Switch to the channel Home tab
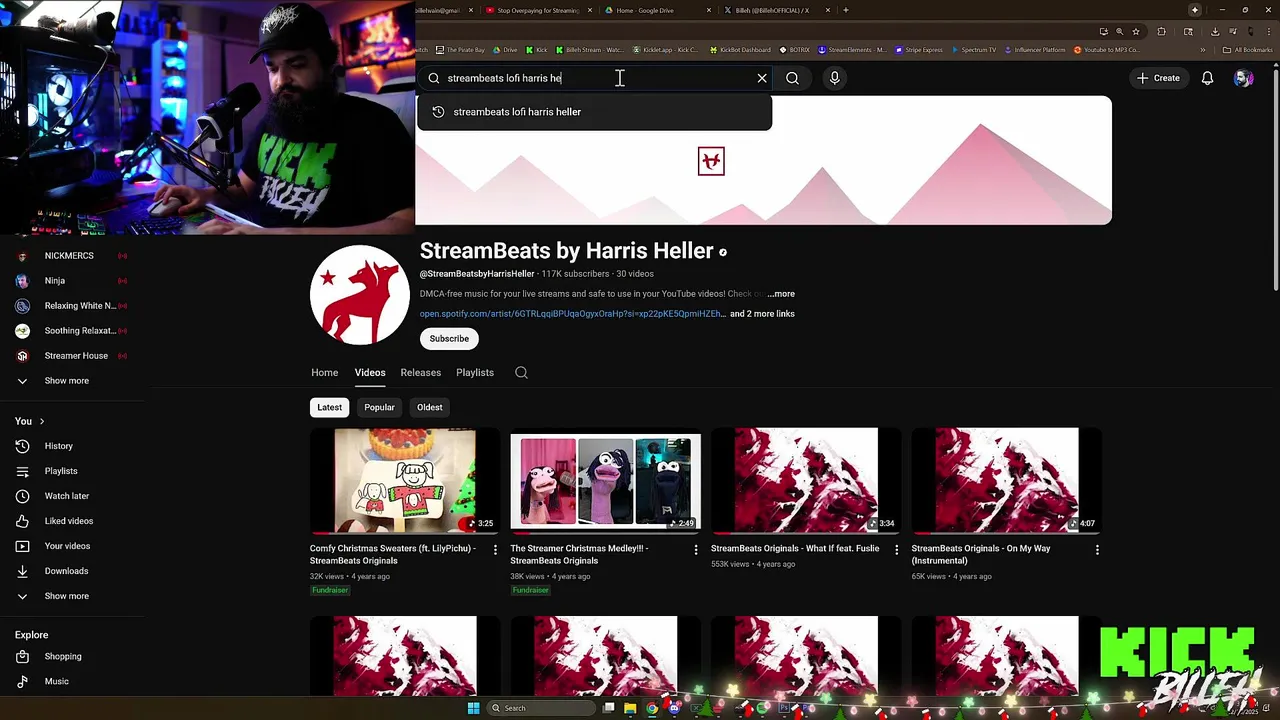 point(324,372)
